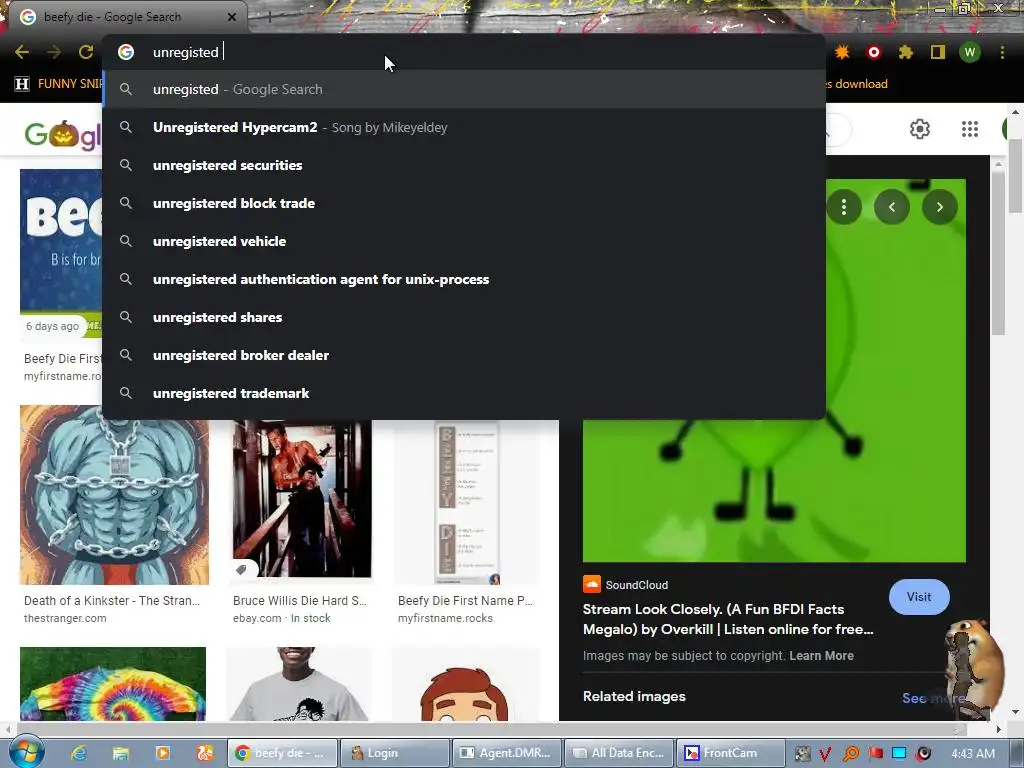Select 'unregistered vehicle' suggestion
This screenshot has width=1024, height=768.
[464, 241]
